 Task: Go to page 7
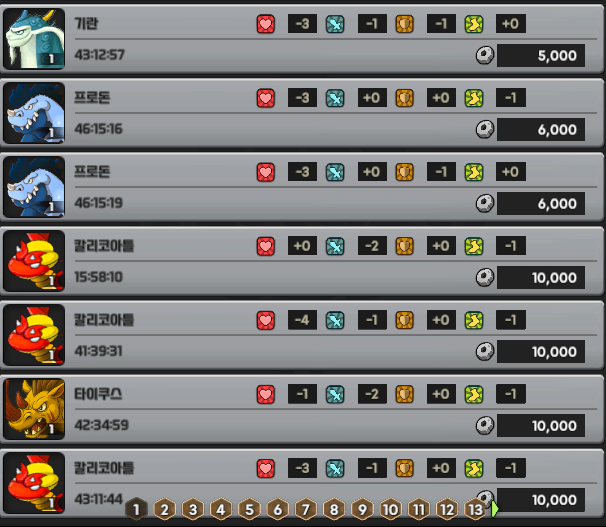coord(306,509)
